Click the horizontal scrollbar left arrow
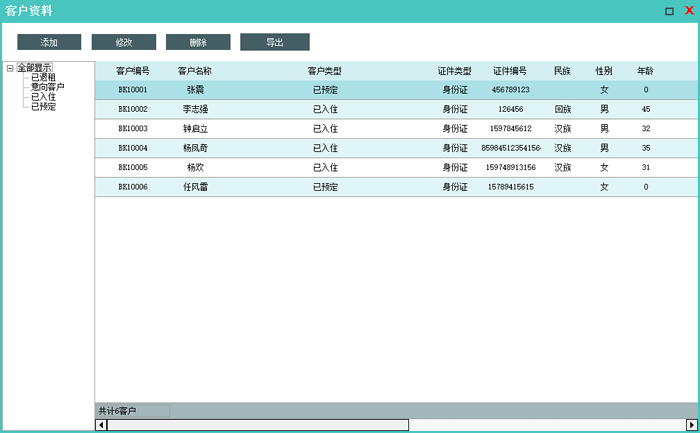Image resolution: width=700 pixels, height=433 pixels. coord(101,425)
